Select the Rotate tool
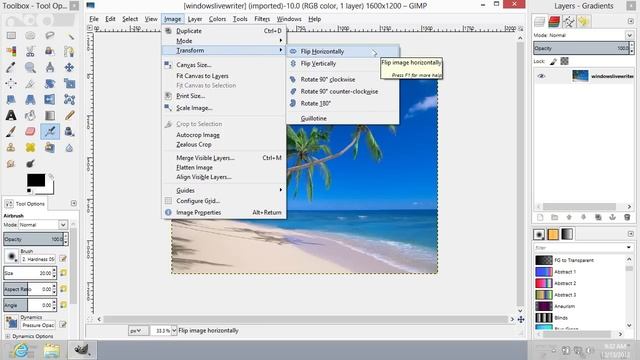 pos(50,83)
